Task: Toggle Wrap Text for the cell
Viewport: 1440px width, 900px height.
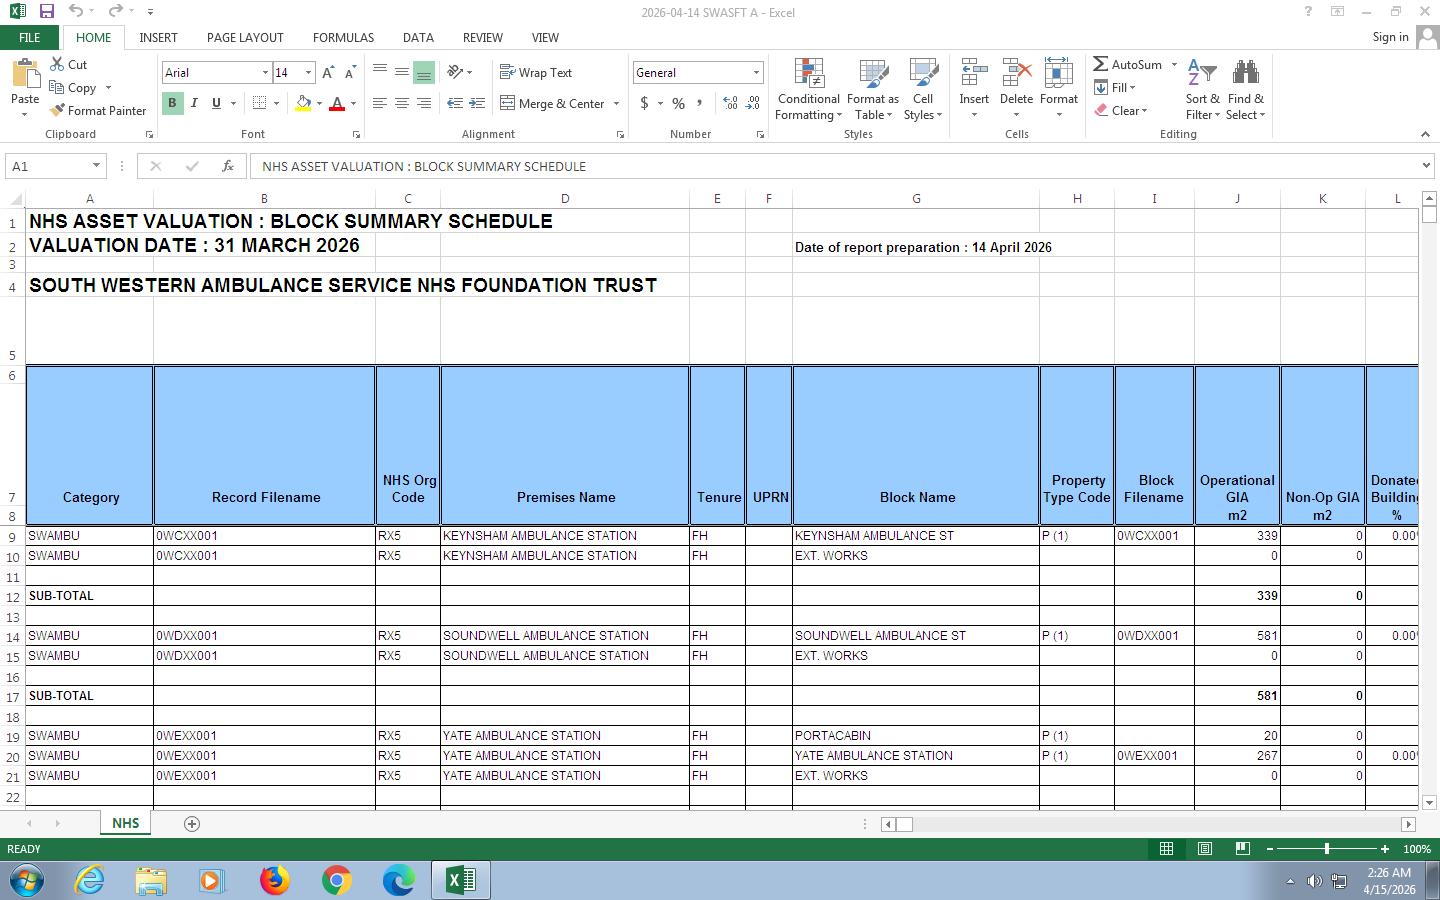Action: 536,73
